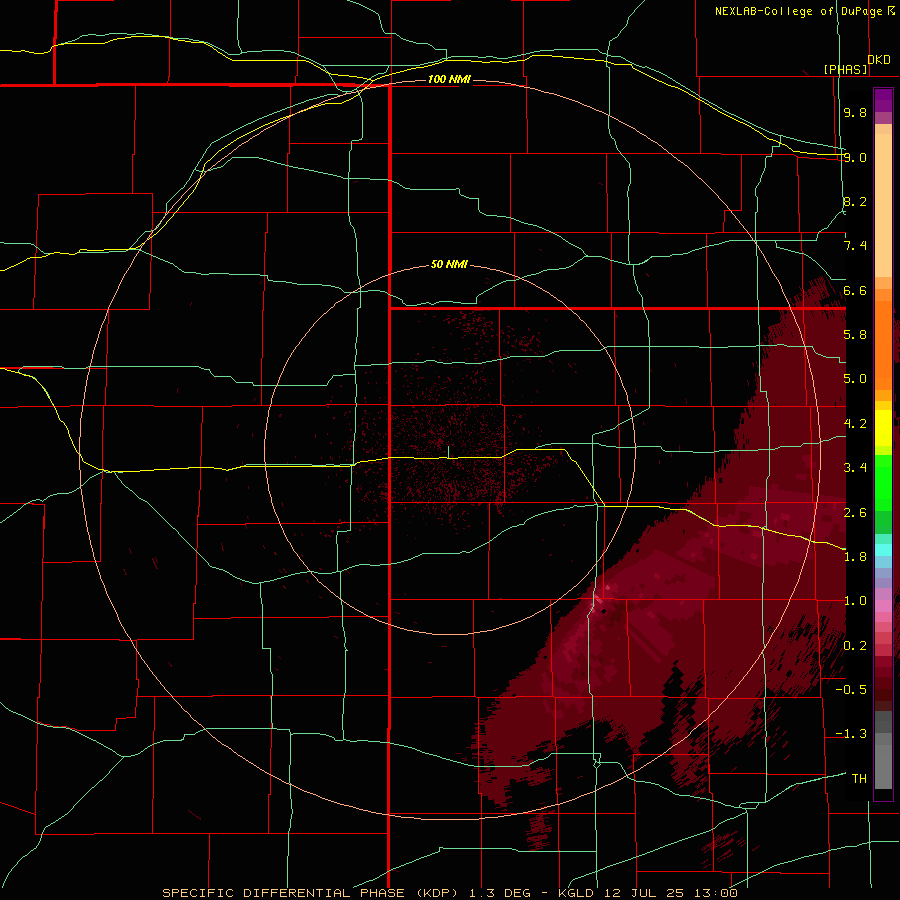Click the TH label at the scale bottom
900x900 pixels.
click(x=859, y=779)
